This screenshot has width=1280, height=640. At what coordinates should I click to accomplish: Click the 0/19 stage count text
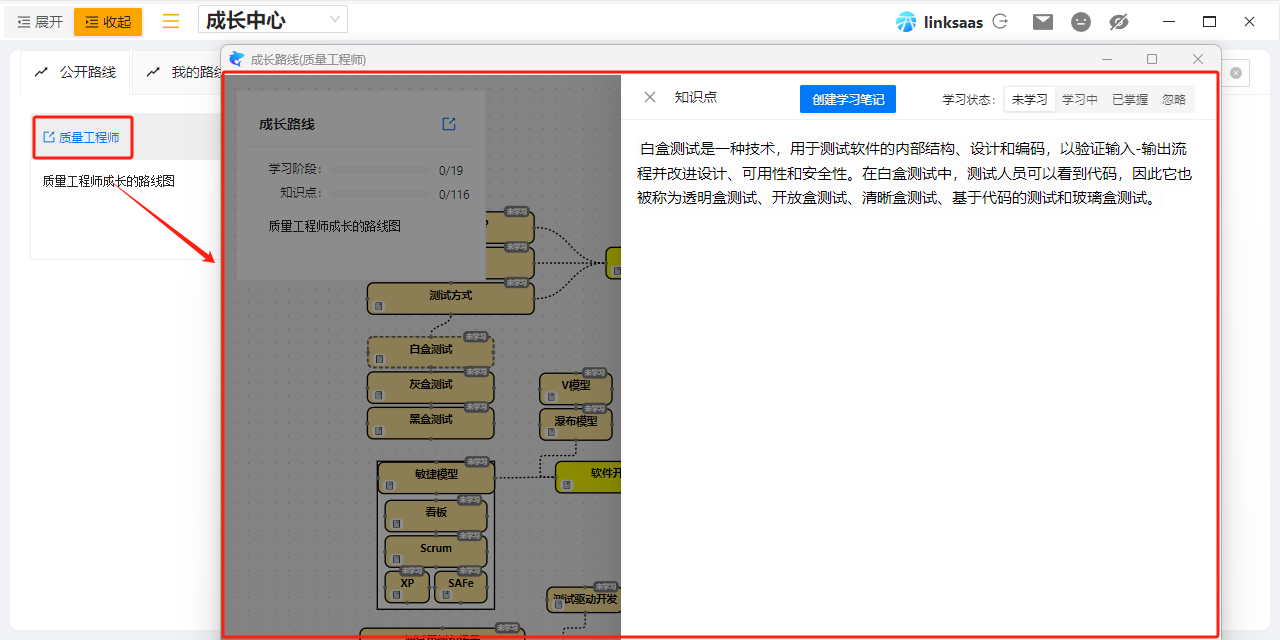451,170
